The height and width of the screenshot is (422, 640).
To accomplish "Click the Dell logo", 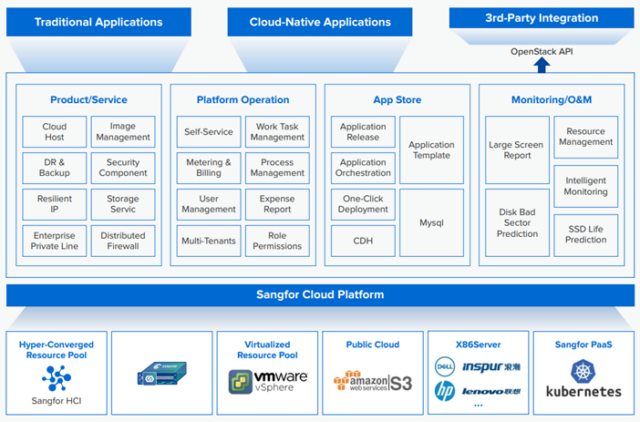I will tap(445, 366).
